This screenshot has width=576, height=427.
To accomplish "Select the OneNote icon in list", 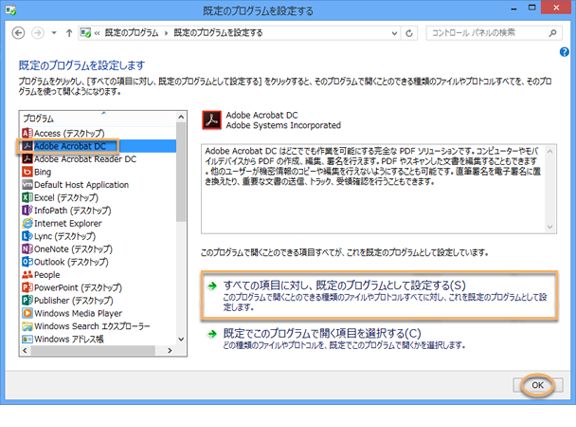I will click(x=27, y=249).
